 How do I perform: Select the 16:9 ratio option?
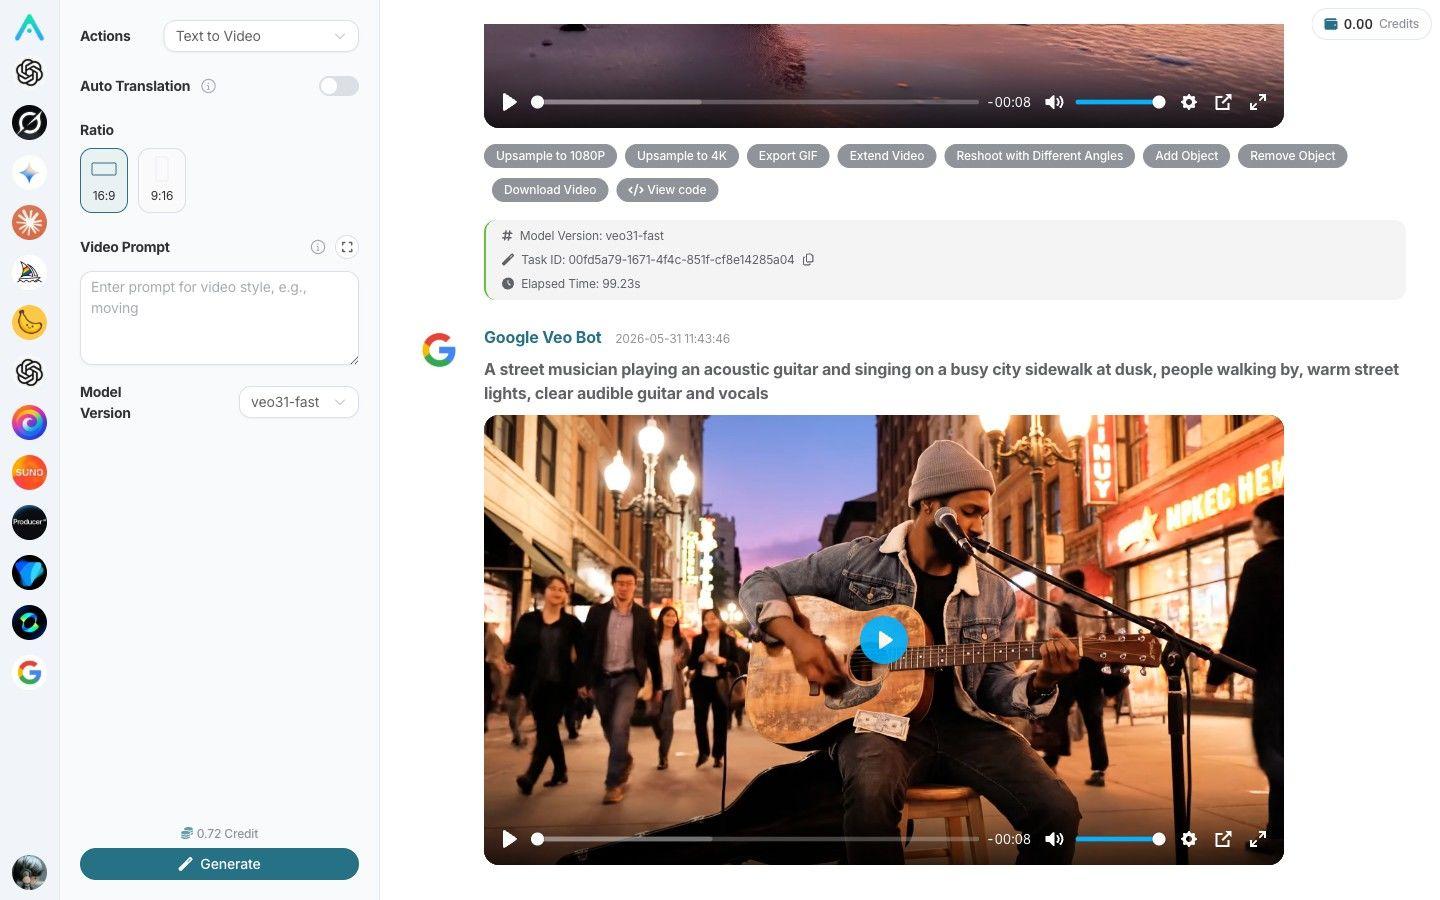(104, 180)
